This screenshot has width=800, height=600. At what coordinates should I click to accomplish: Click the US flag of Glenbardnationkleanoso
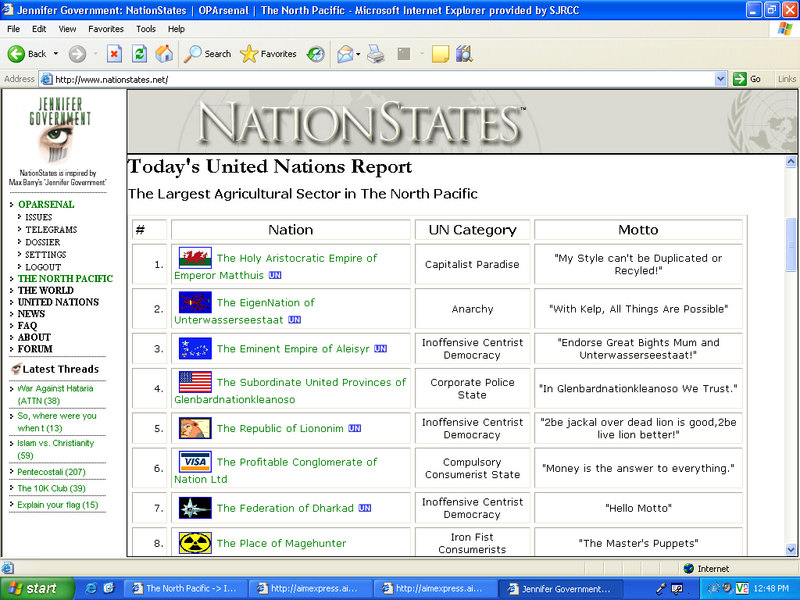coord(195,382)
